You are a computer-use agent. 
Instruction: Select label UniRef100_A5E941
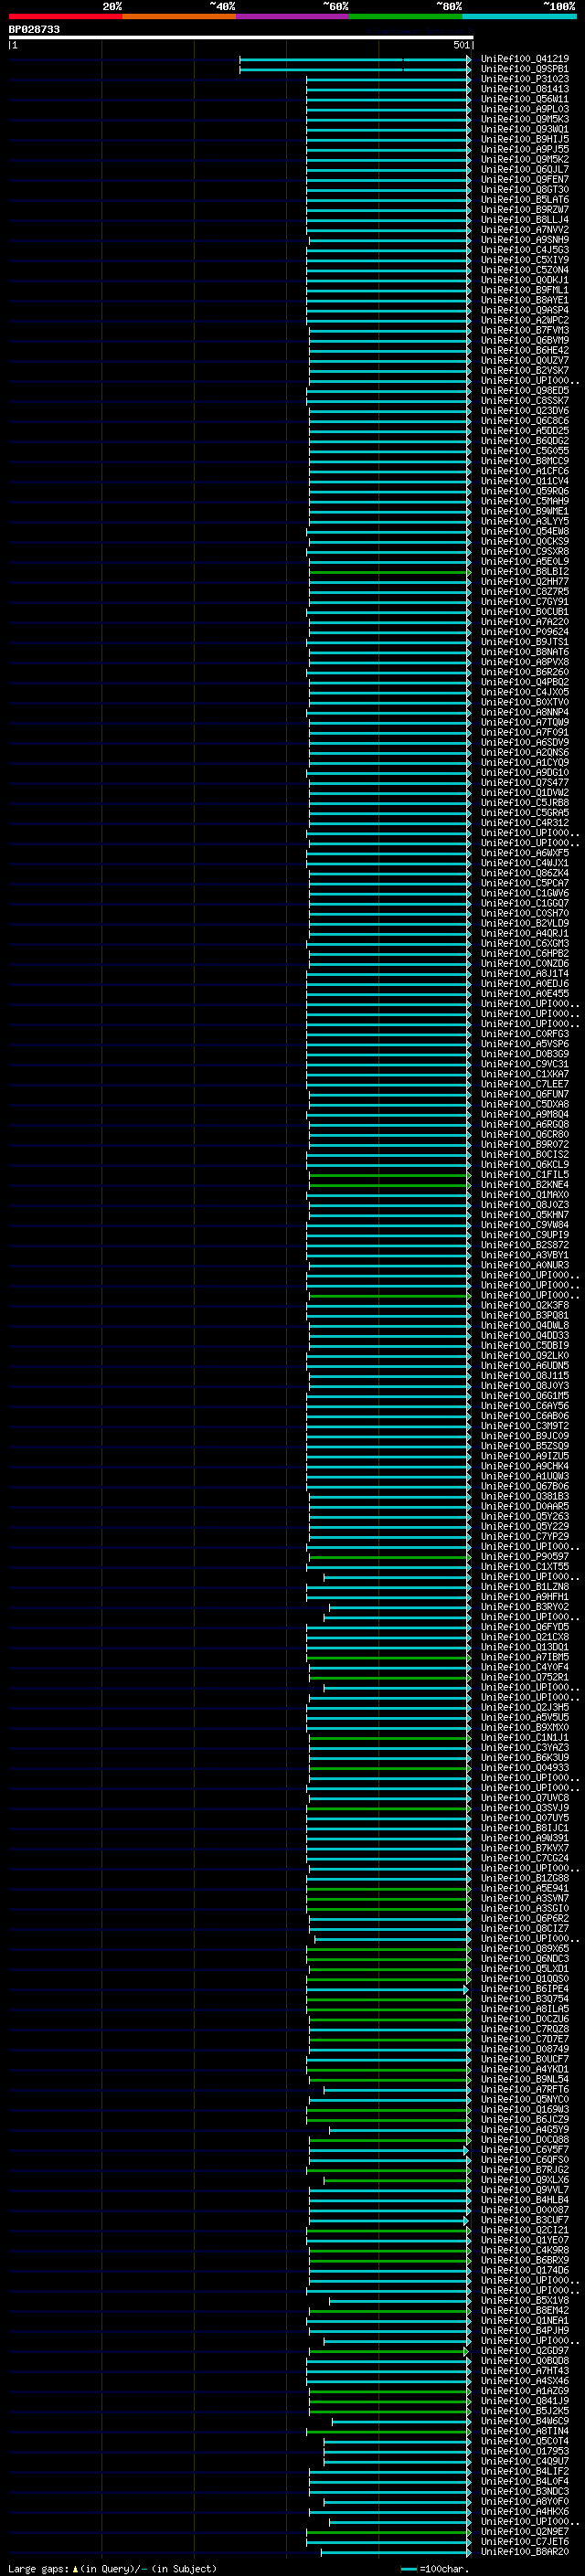click(525, 1888)
